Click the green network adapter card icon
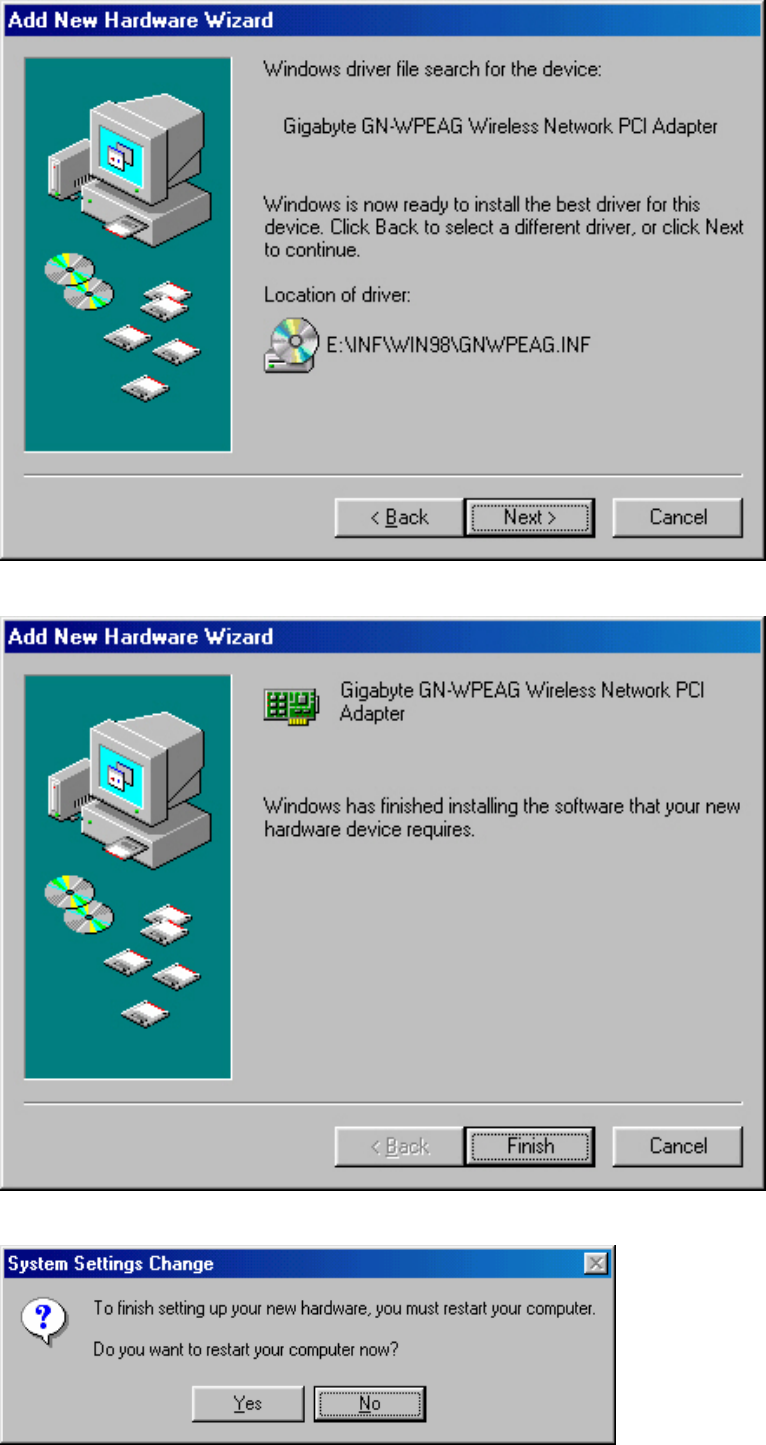 (291, 705)
